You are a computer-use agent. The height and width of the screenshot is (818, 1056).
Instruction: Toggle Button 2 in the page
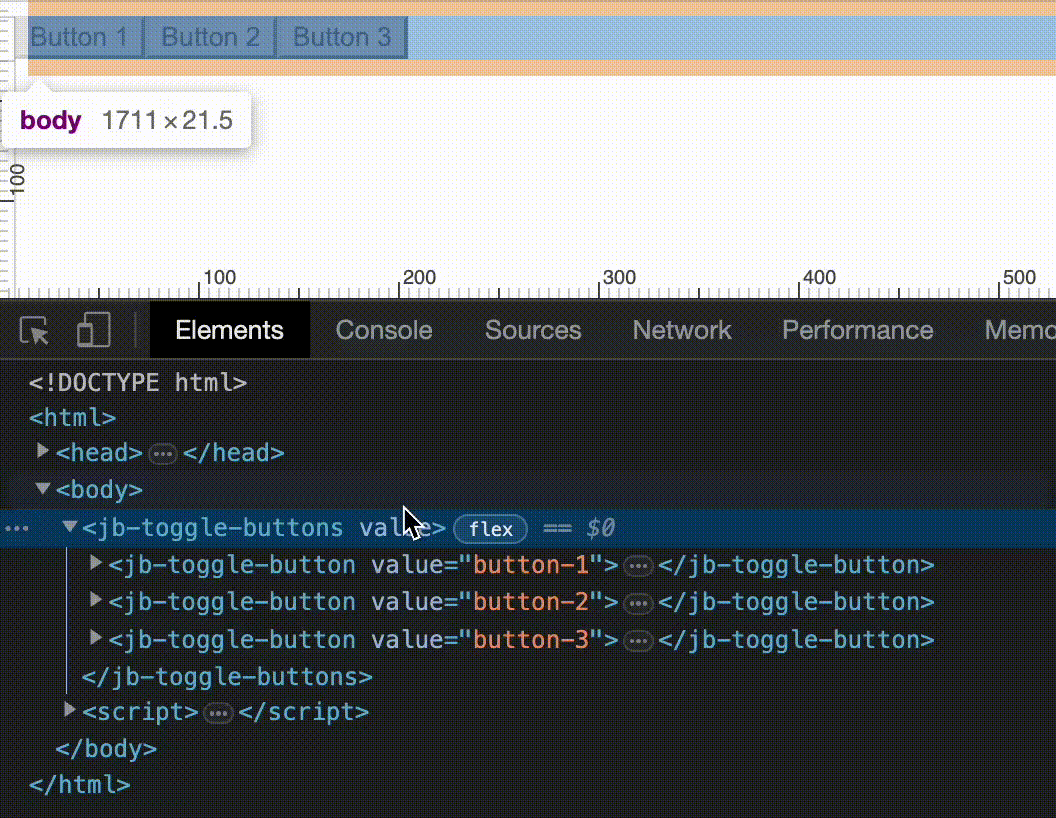point(209,36)
